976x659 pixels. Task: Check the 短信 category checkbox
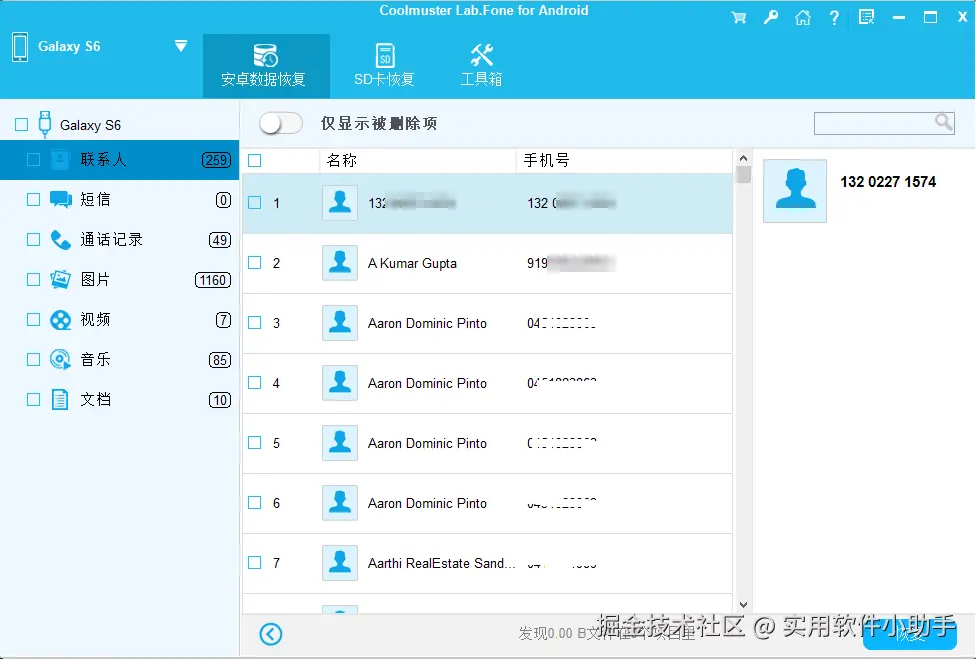coord(34,200)
